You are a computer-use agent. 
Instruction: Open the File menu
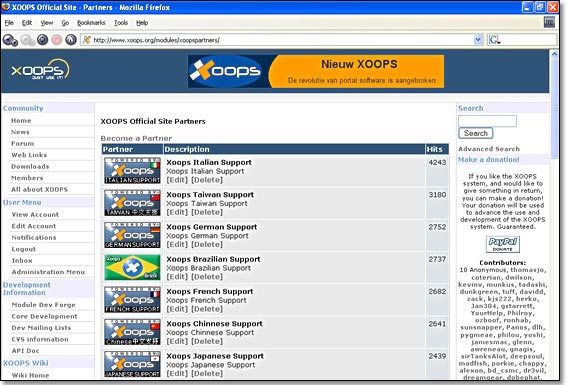point(9,23)
